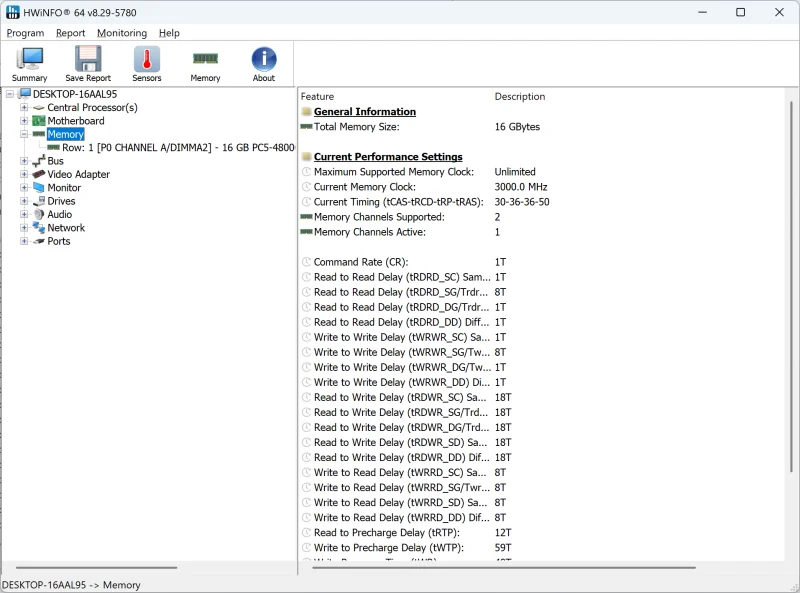
Task: Collapse the Memory tree node
Action: point(24,134)
